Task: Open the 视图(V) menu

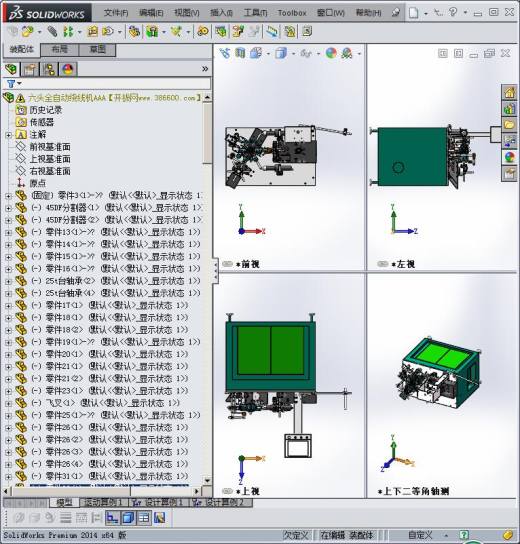Action: point(187,13)
